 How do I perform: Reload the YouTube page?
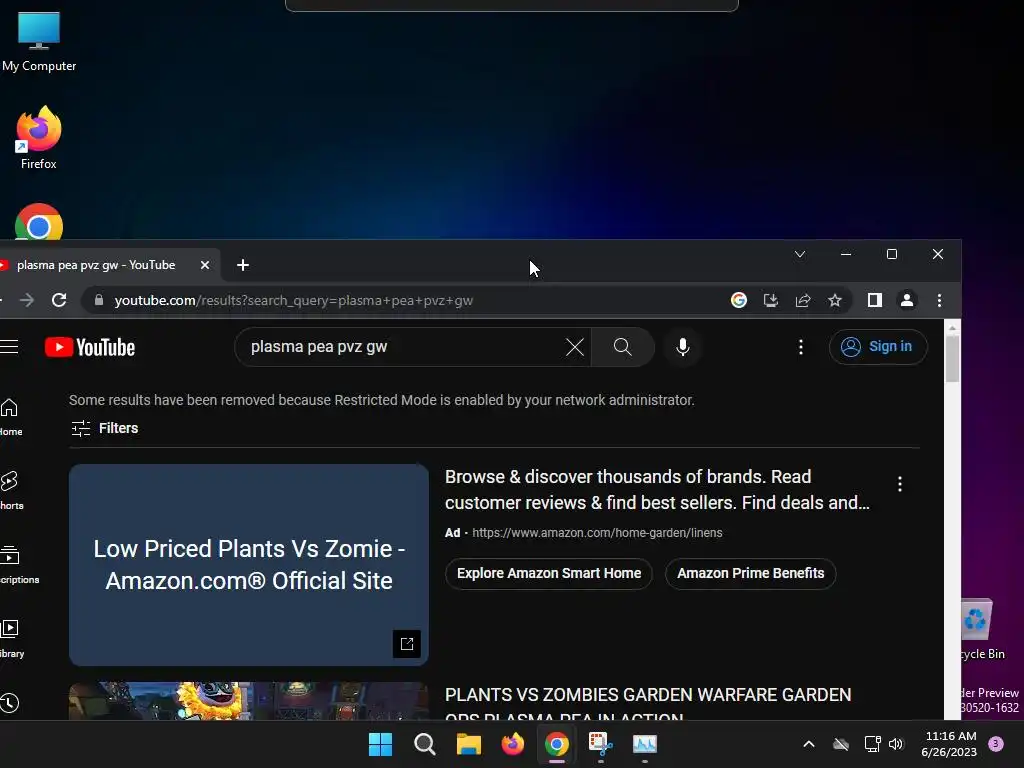point(59,300)
